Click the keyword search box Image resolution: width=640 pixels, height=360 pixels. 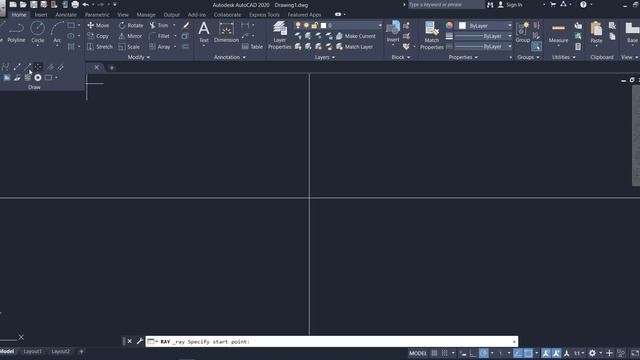446,4
